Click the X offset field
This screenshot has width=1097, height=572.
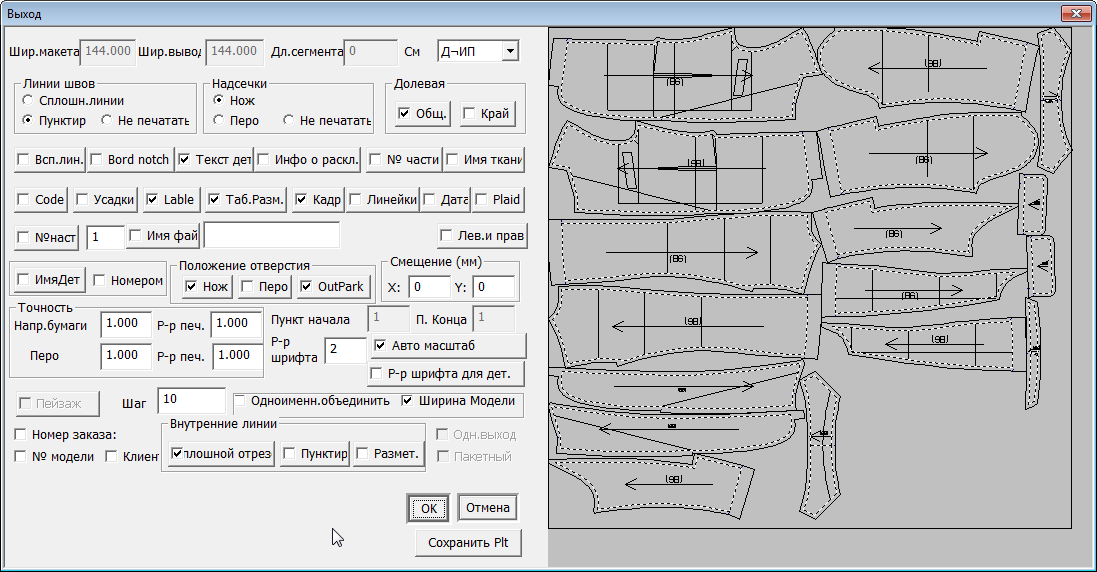(x=429, y=287)
